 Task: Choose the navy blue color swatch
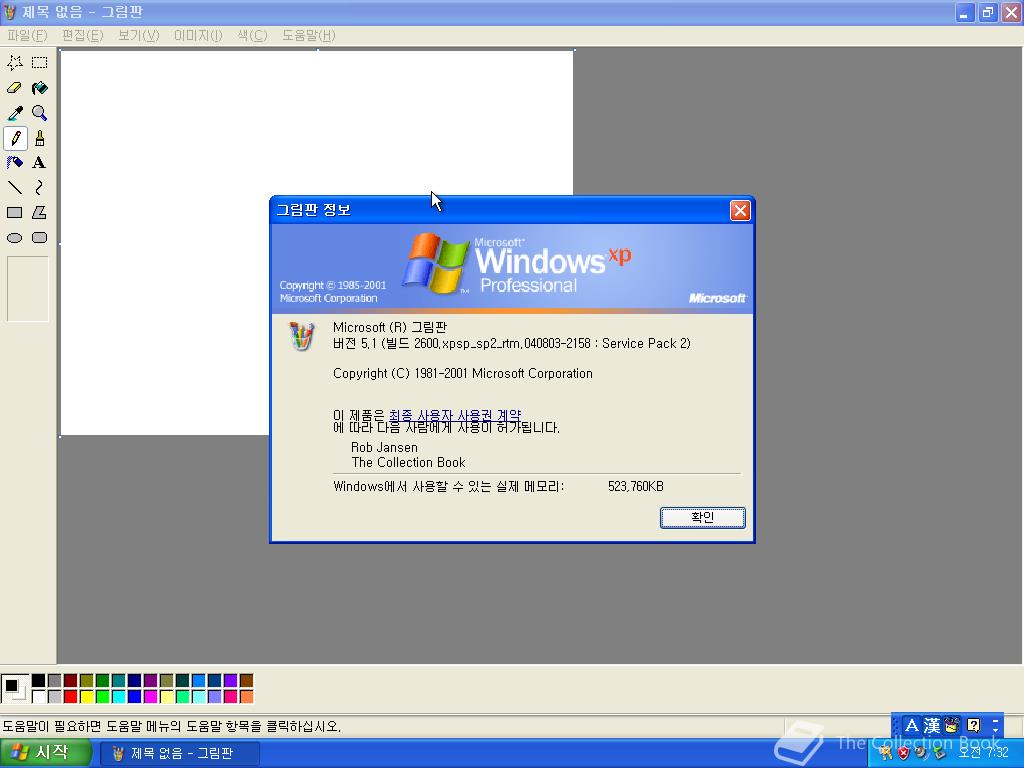tap(135, 681)
